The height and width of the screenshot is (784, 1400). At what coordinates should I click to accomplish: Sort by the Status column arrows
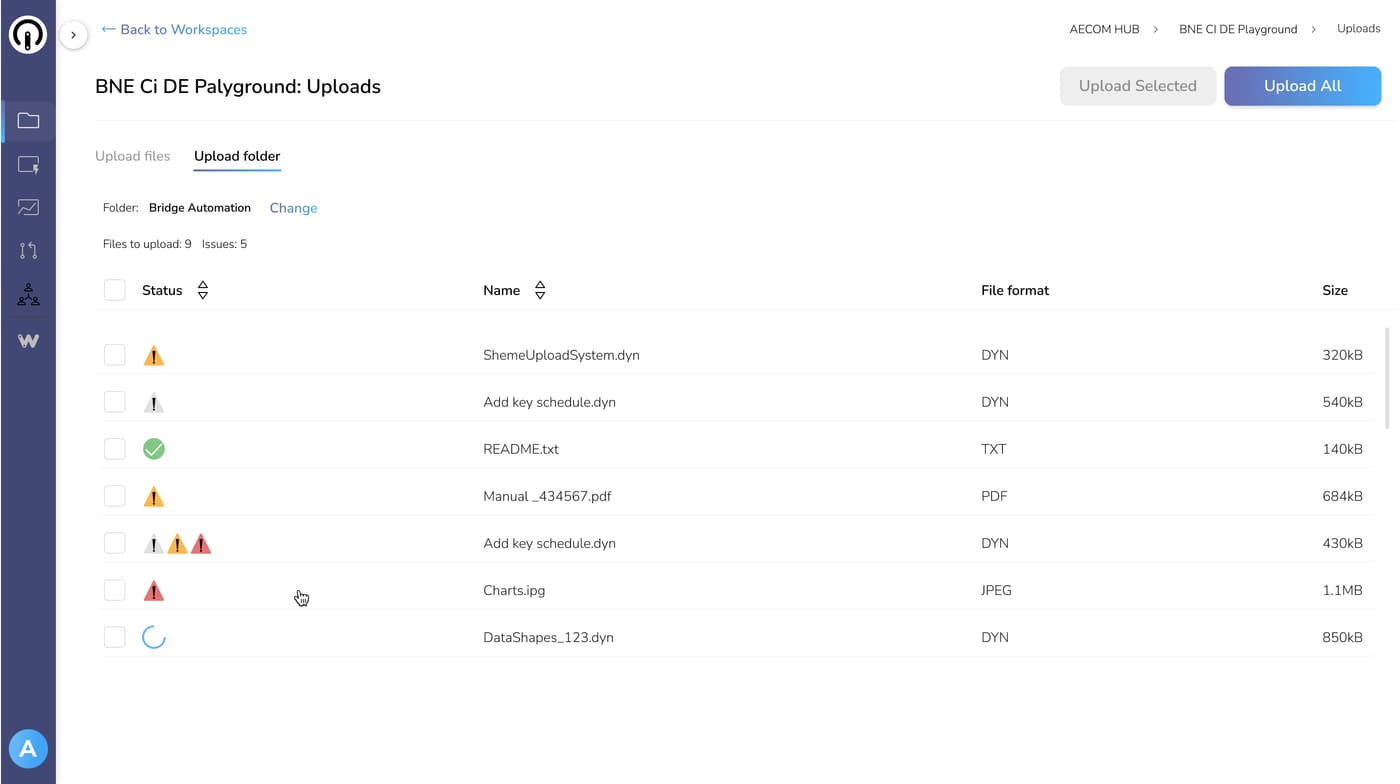[203, 290]
